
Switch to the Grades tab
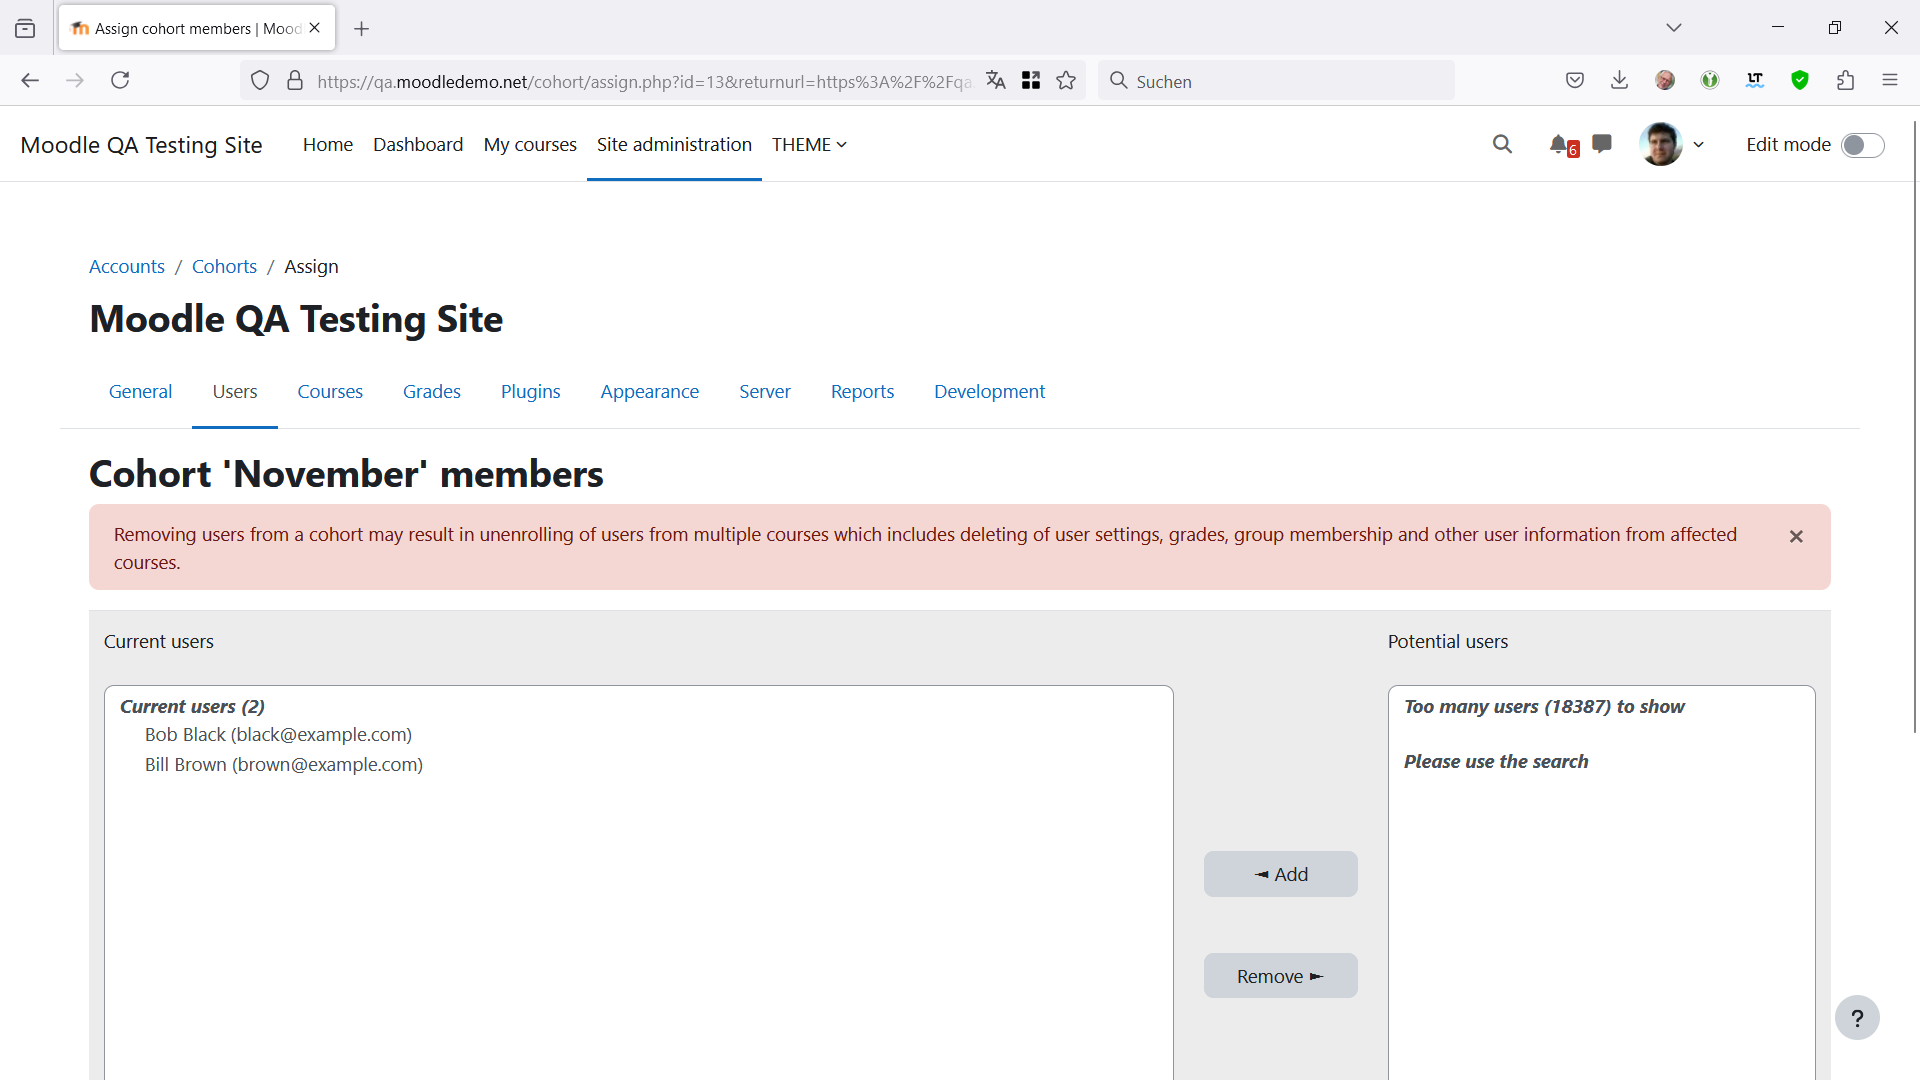pos(432,392)
